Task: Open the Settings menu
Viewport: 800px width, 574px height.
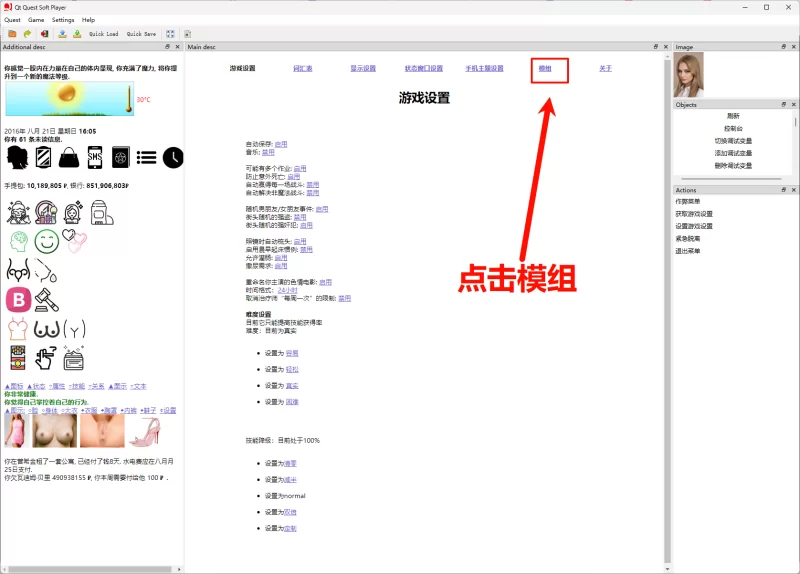Action: pyautogui.click(x=63, y=20)
